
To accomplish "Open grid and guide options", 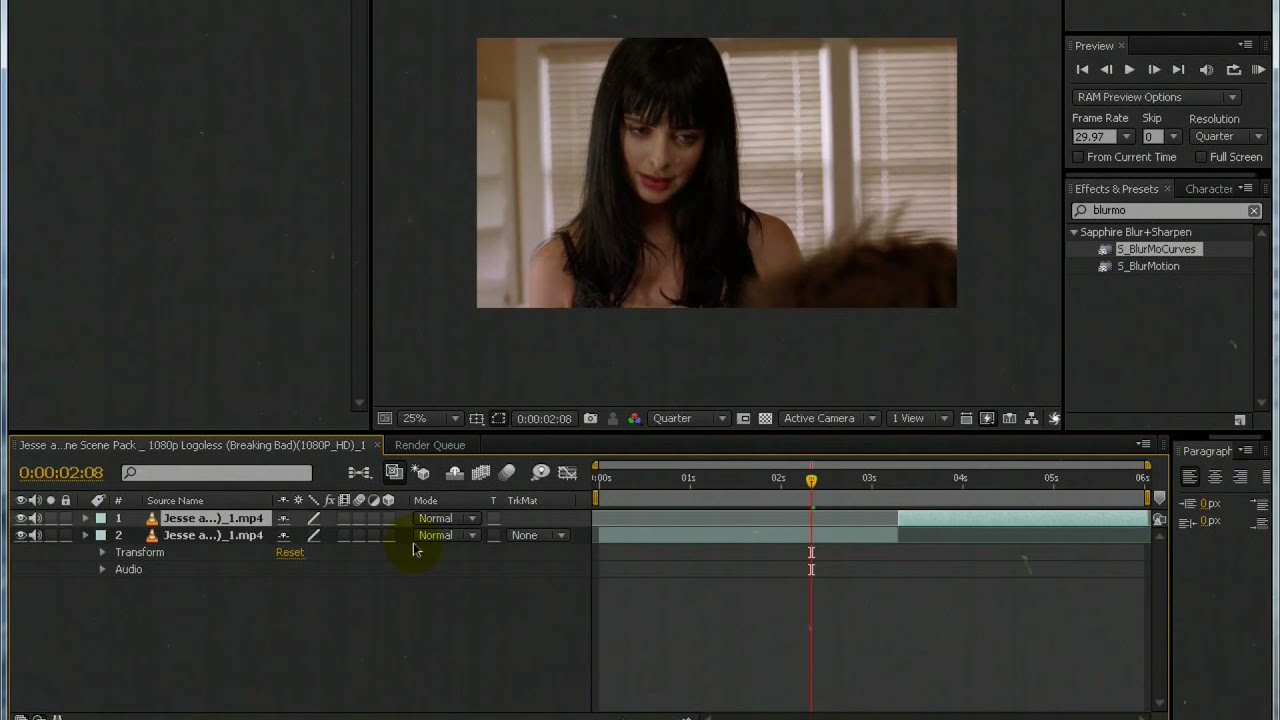I will [x=477, y=419].
